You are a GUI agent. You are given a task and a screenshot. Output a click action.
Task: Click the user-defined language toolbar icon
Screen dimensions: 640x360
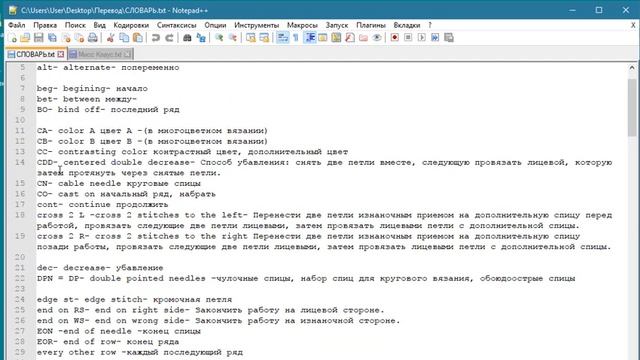coord(323,38)
